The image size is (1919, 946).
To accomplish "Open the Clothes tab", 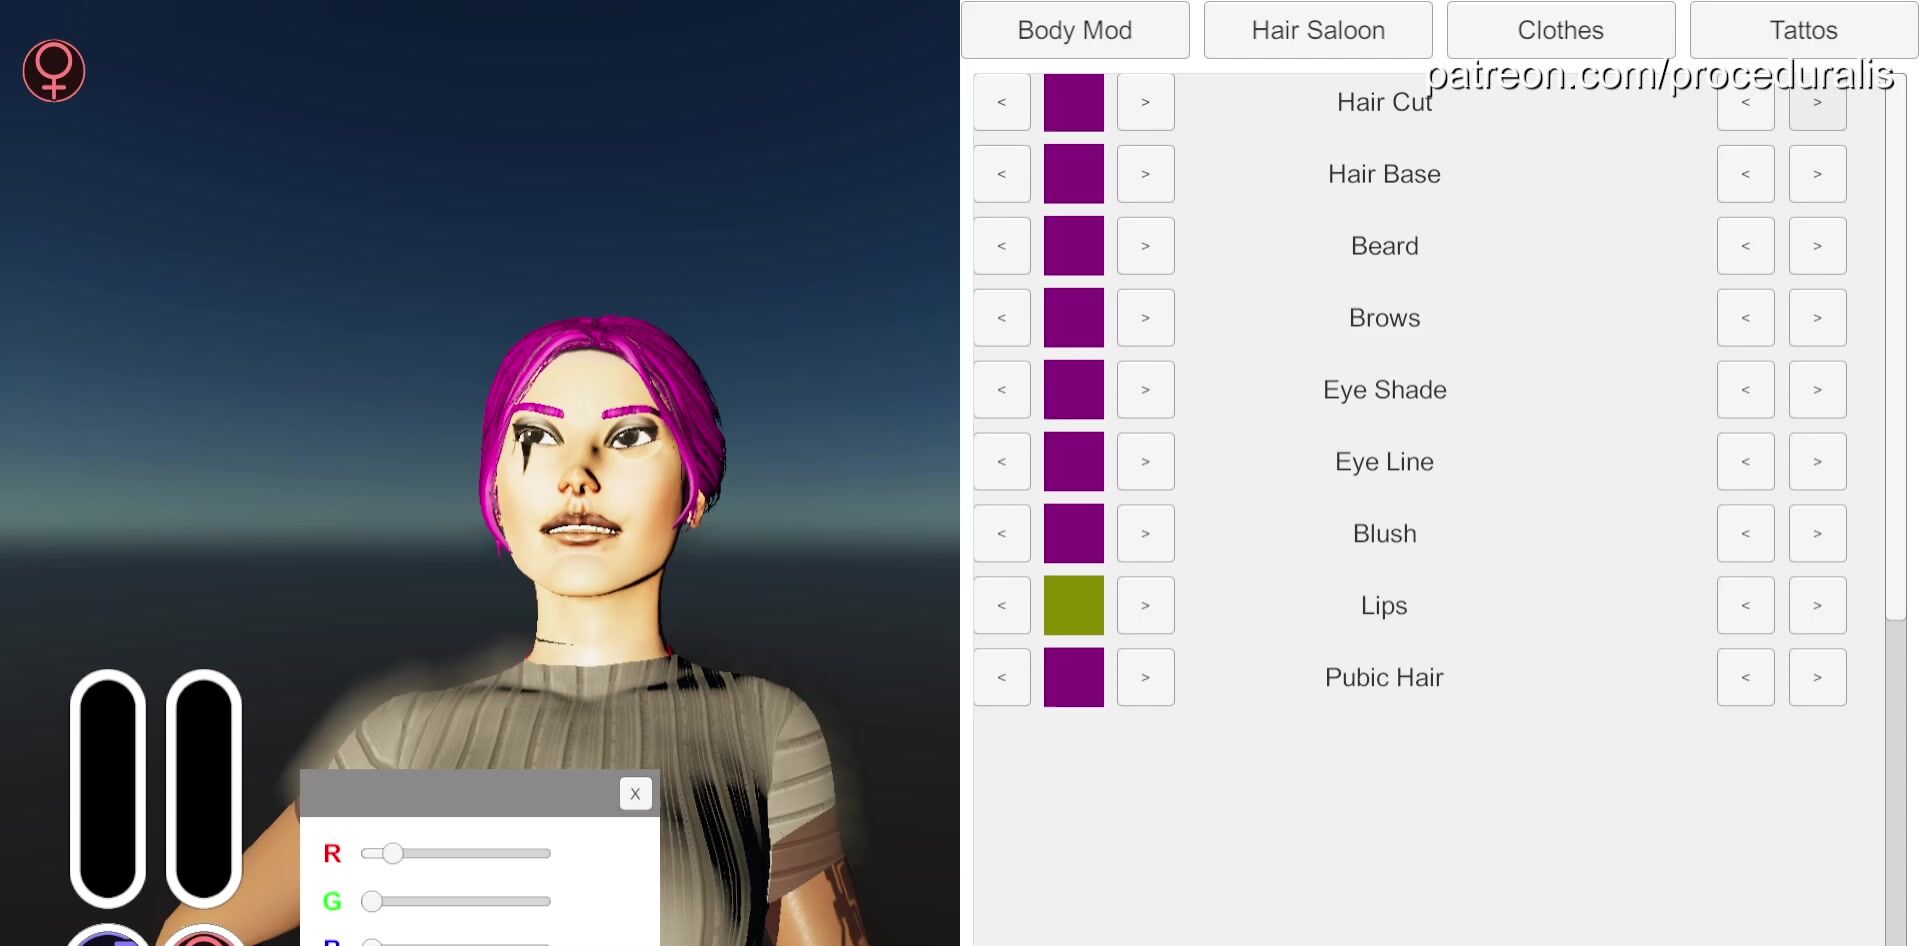I will 1560,30.
